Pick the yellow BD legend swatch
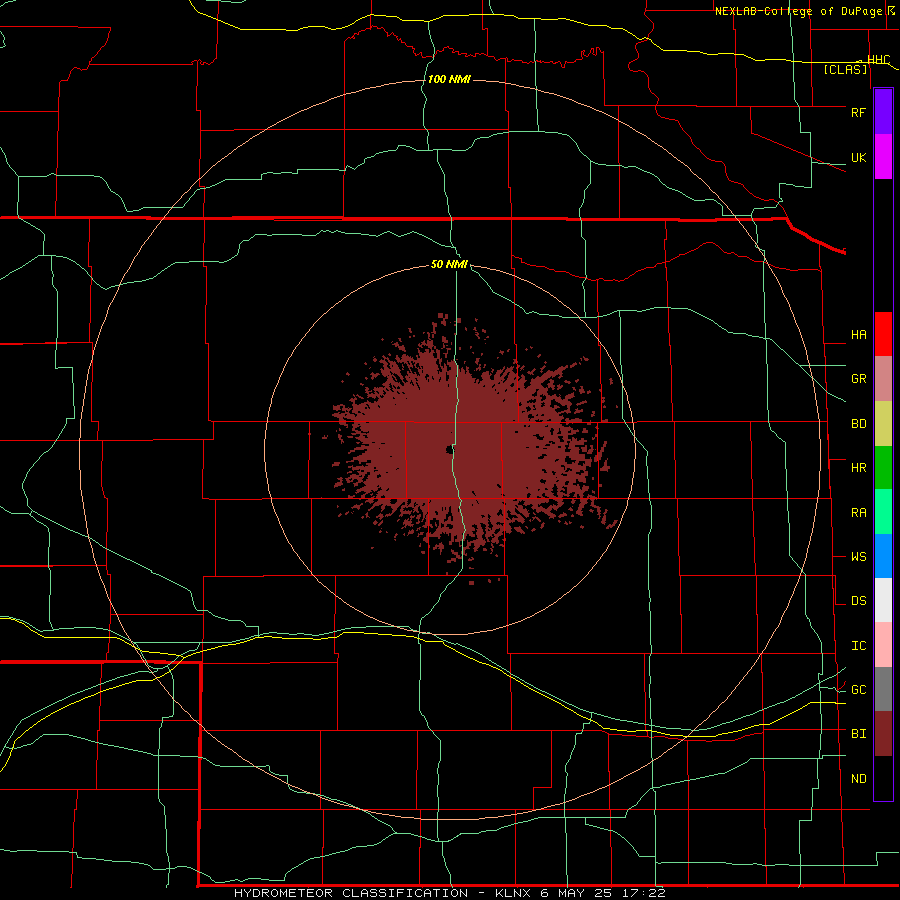 [883, 424]
